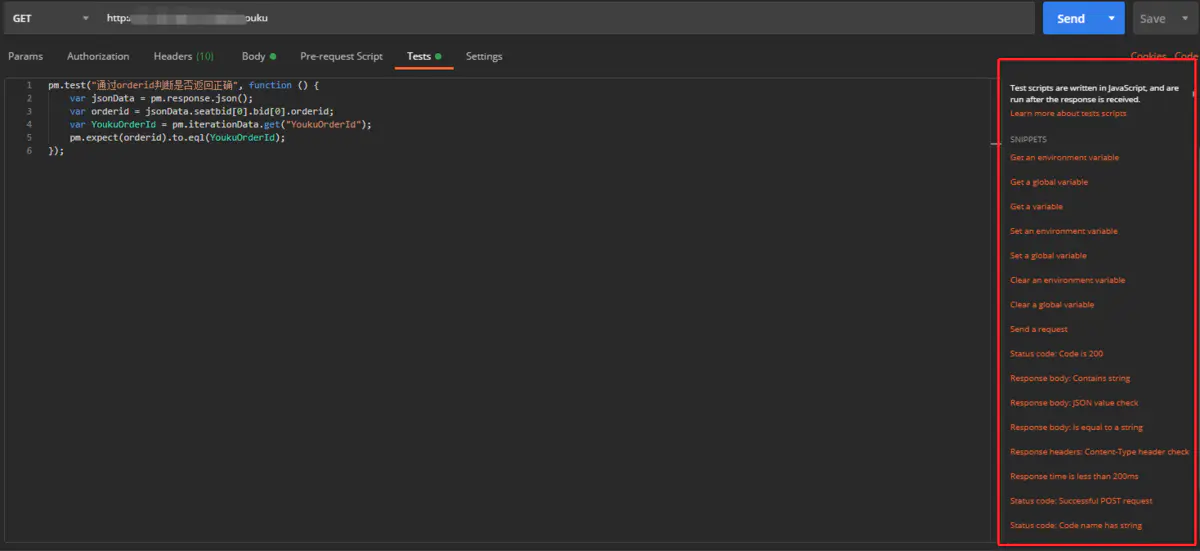This screenshot has height=551, width=1200.
Task: Click the 'var jsonData = pm.response.json();' line
Action: click(x=161, y=99)
